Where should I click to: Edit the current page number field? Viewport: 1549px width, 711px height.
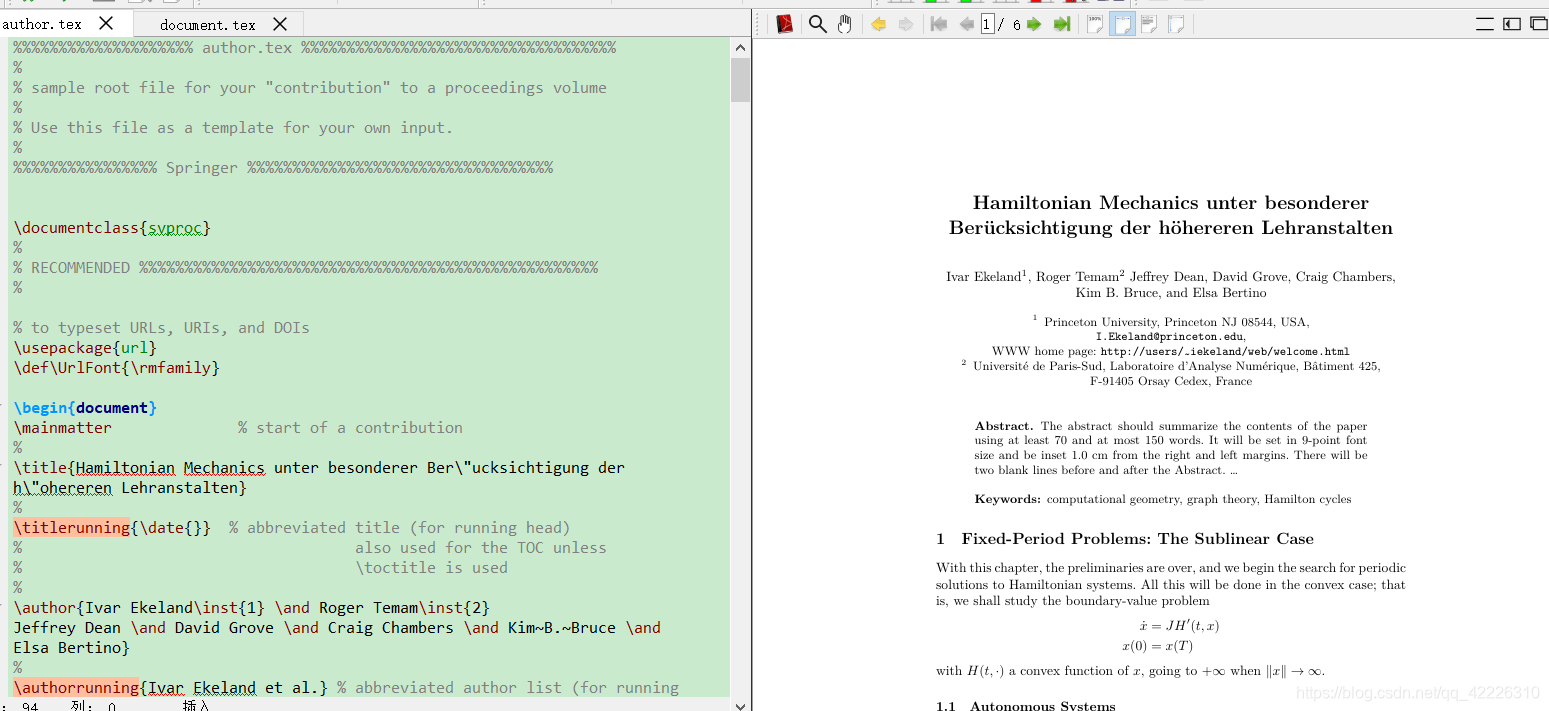(988, 24)
